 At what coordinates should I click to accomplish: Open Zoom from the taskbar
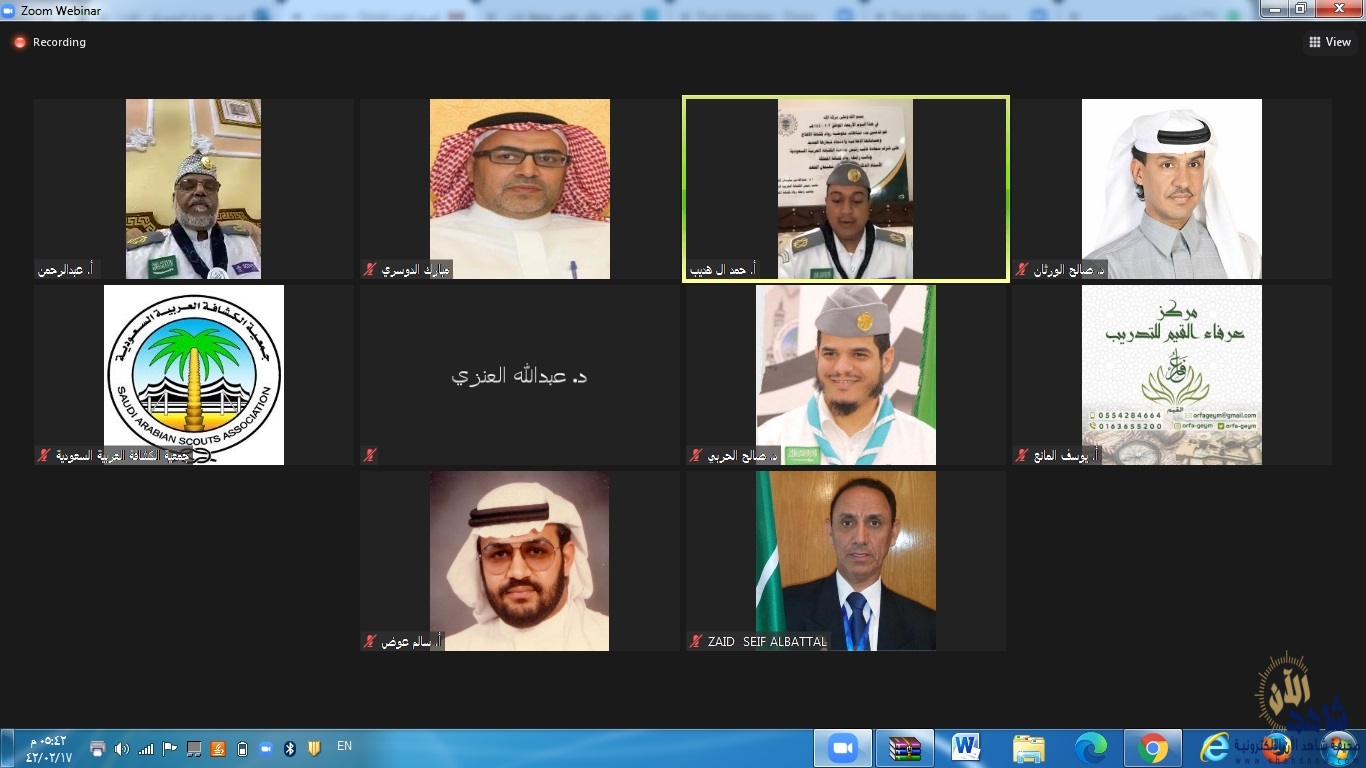[x=842, y=748]
